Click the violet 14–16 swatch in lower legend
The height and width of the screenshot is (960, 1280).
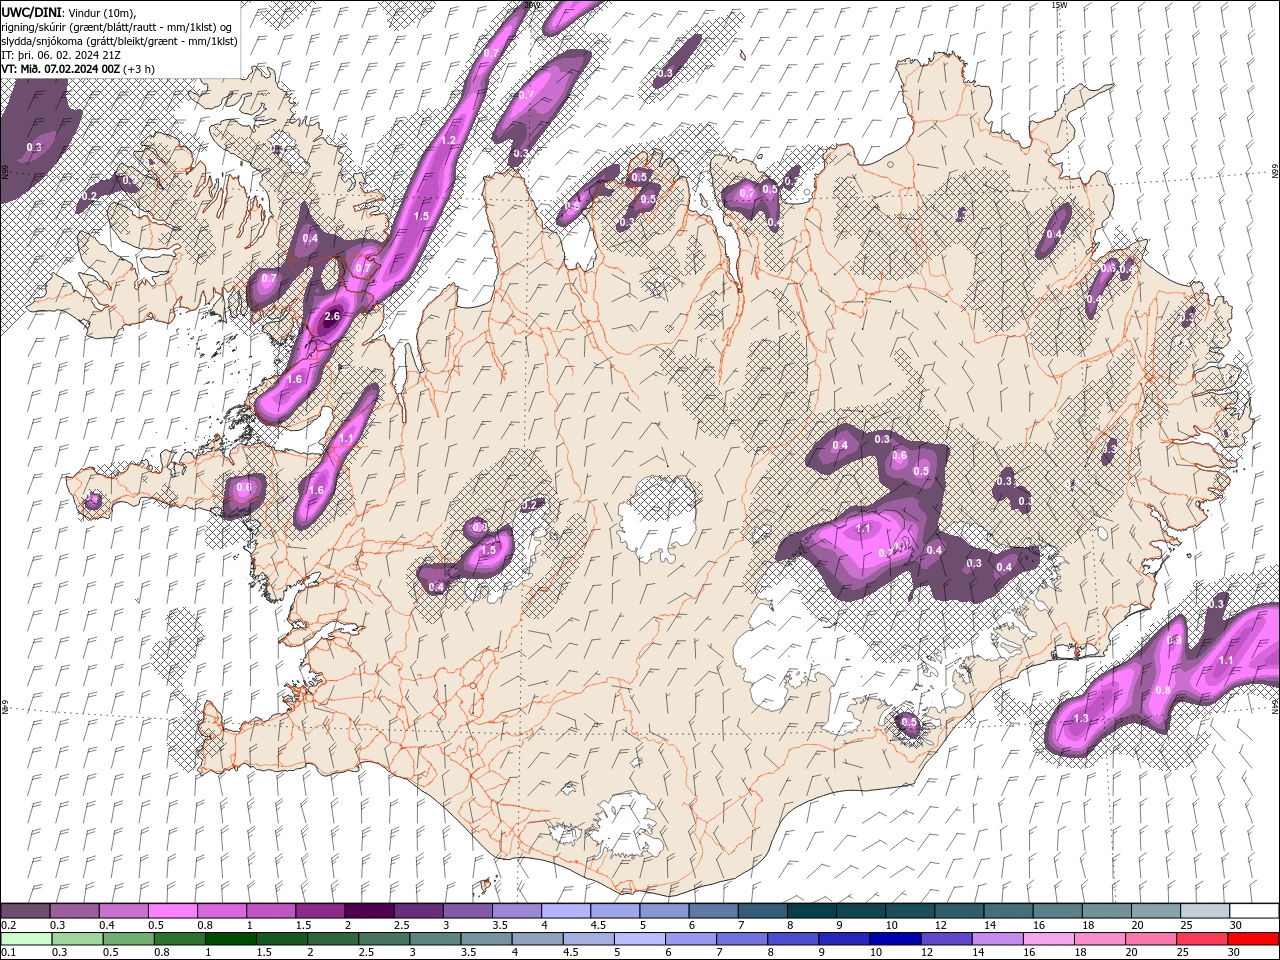pyautogui.click(x=997, y=939)
